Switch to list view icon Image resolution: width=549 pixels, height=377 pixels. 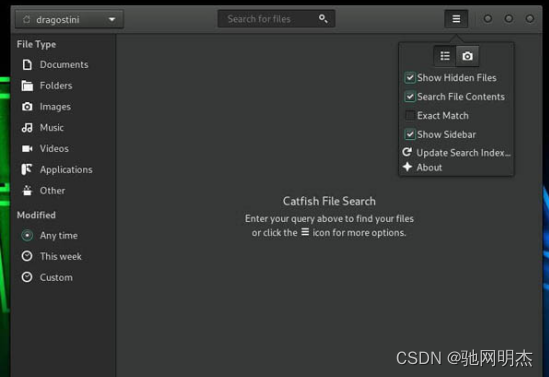pyautogui.click(x=445, y=56)
